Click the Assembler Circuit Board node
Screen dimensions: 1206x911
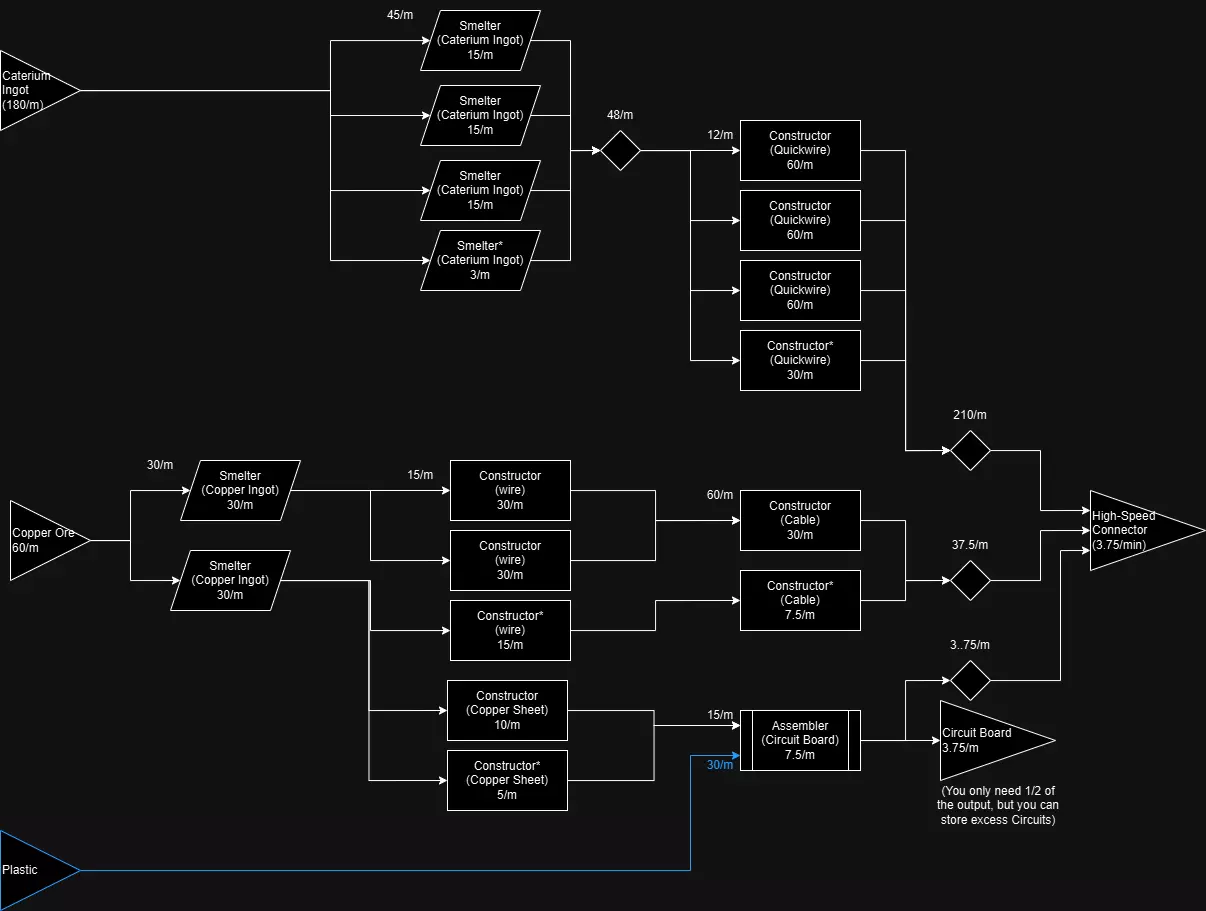pyautogui.click(x=800, y=740)
